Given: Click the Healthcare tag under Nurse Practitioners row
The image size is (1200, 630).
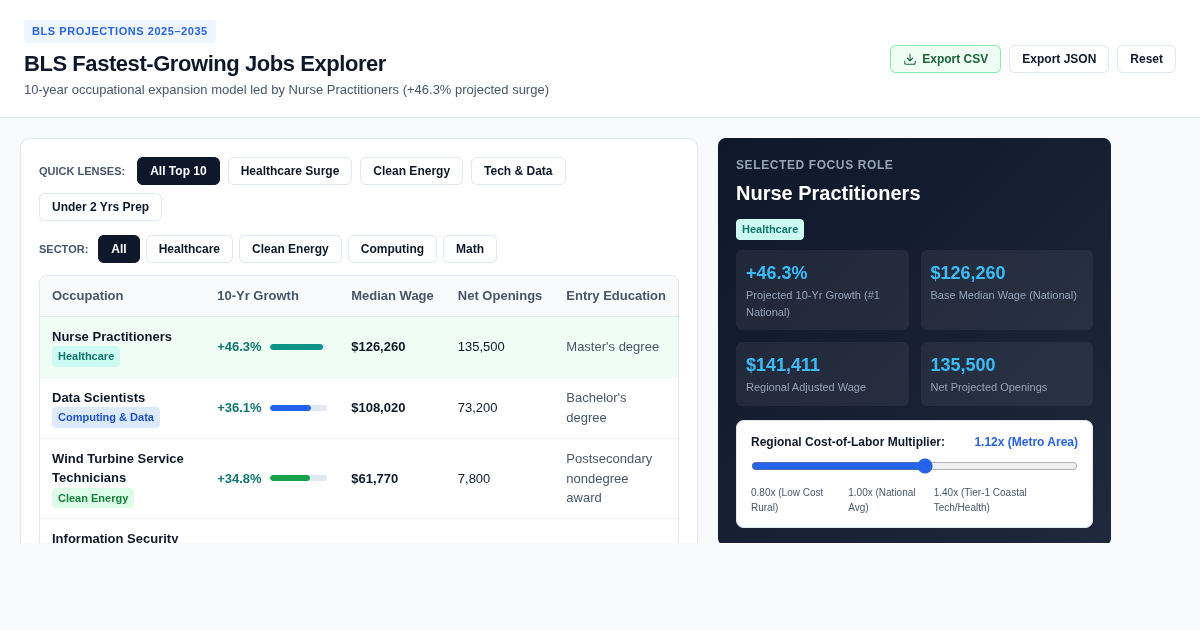Looking at the screenshot, I should point(86,357).
